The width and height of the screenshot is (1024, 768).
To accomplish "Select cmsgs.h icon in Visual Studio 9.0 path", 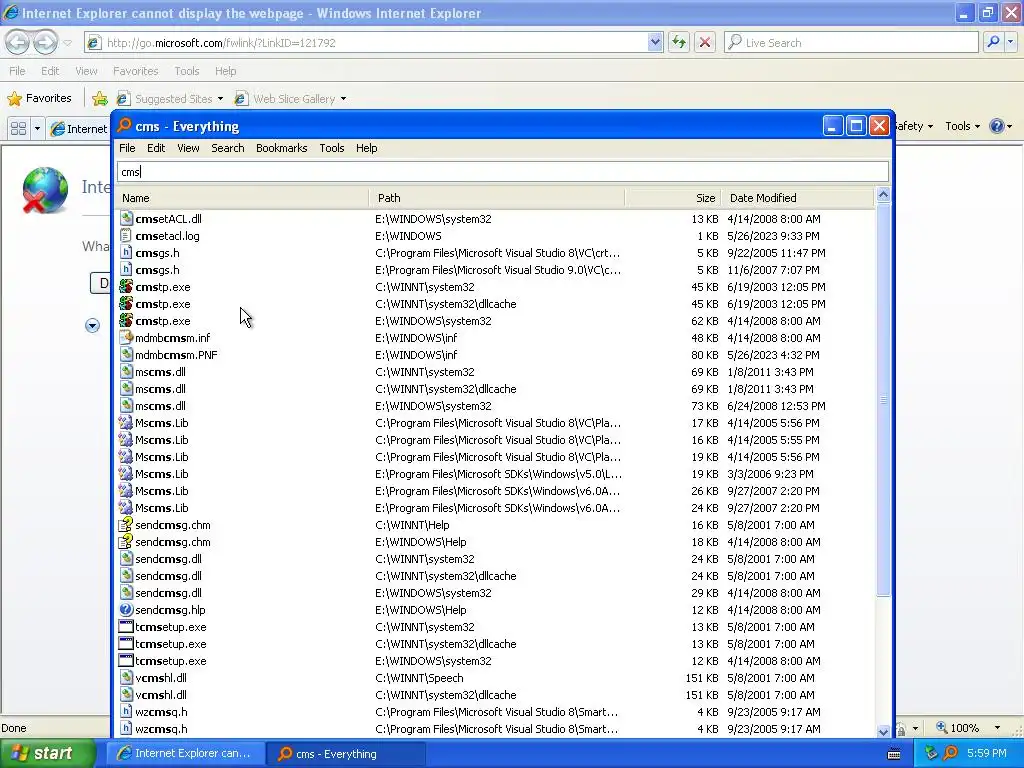I will 126,270.
